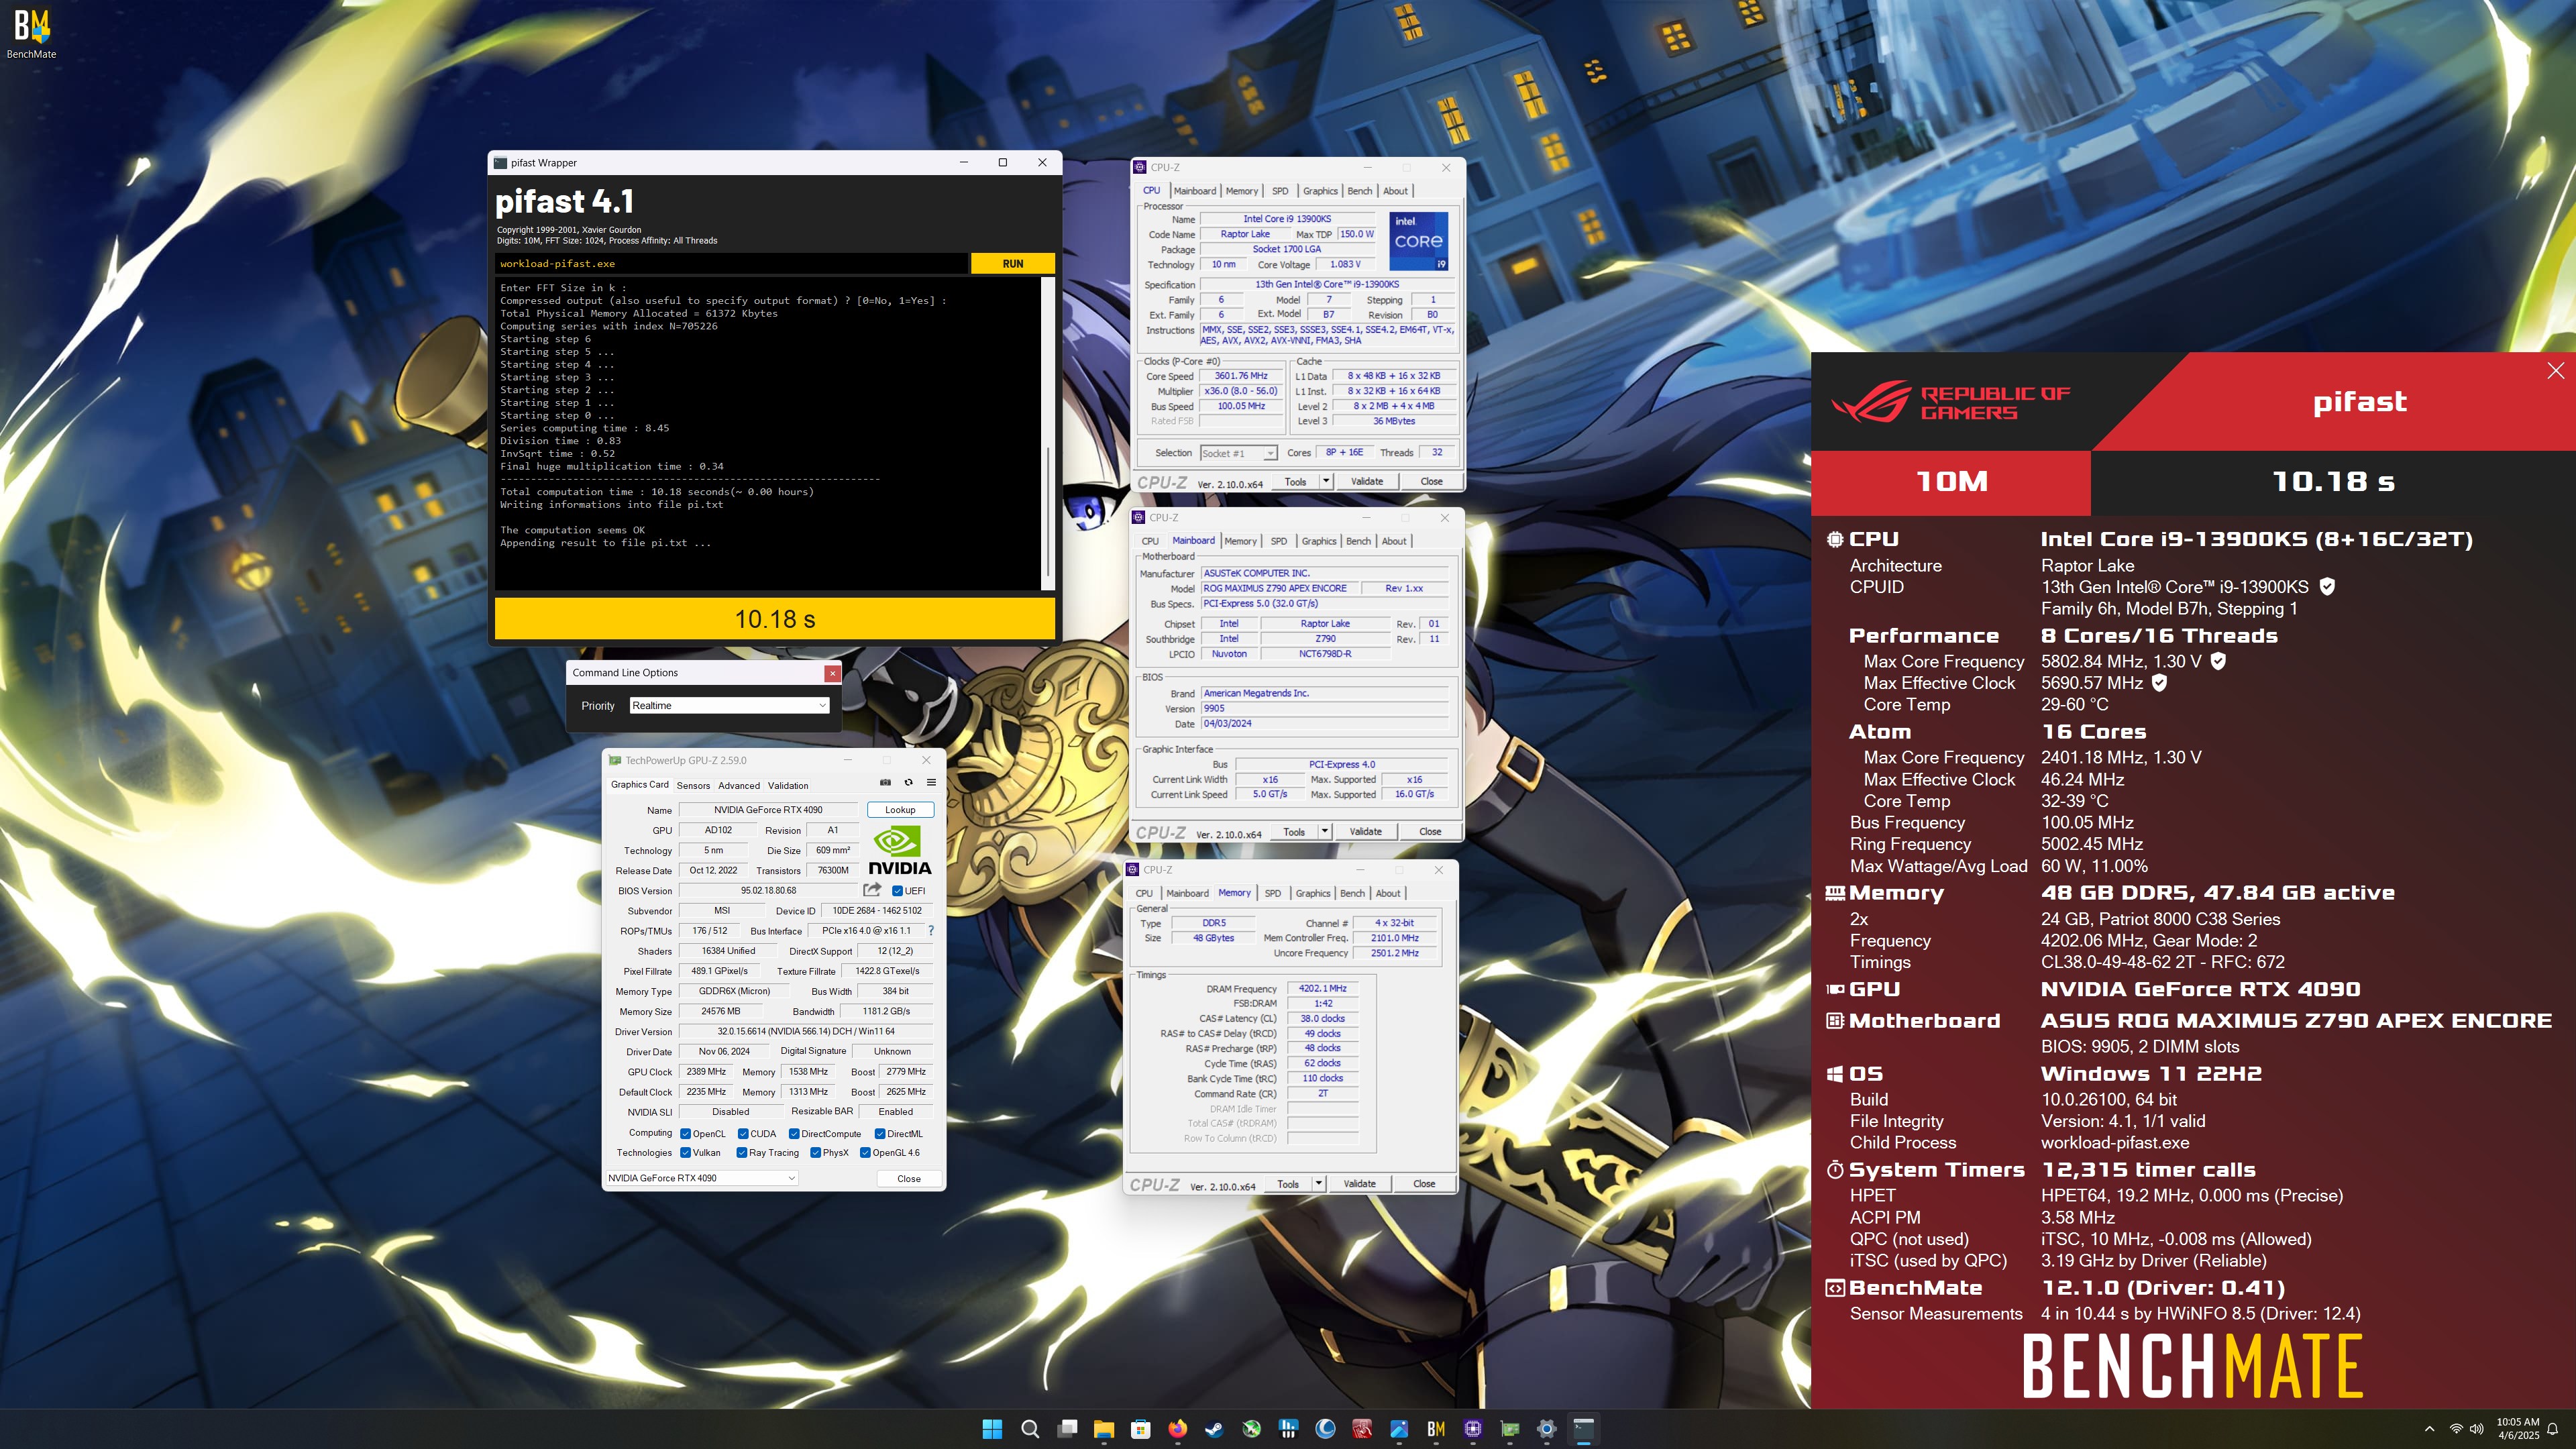The width and height of the screenshot is (2576, 1449).
Task: Launch Microsoft Store from taskbar
Action: pyautogui.click(x=1141, y=1429)
